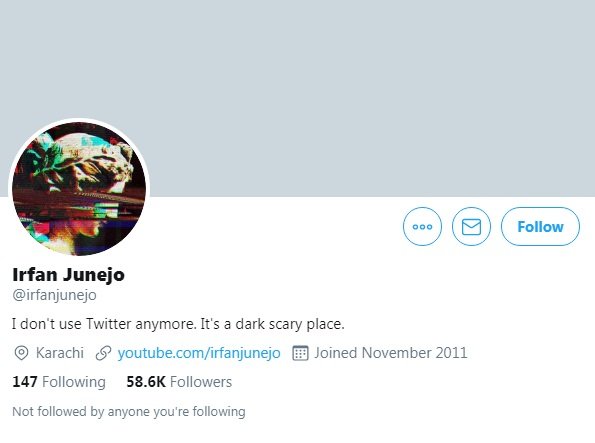View the 147 Following list
Image resolution: width=595 pixels, height=443 pixels.
click(x=59, y=382)
